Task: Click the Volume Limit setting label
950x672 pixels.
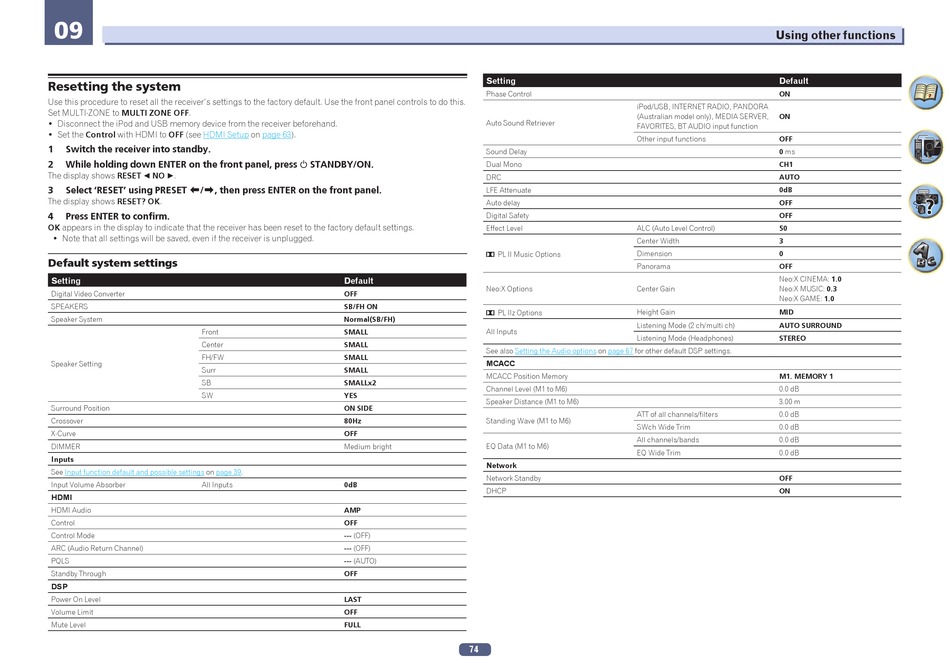Action: 72,612
